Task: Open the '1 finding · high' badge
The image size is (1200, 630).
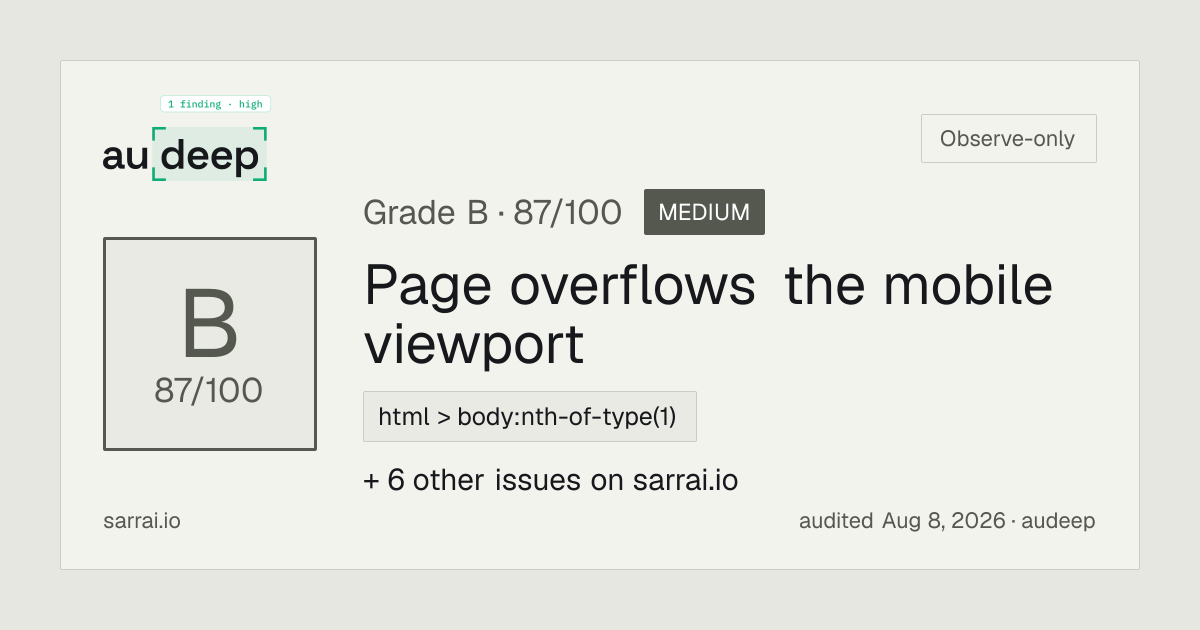Action: pos(215,104)
